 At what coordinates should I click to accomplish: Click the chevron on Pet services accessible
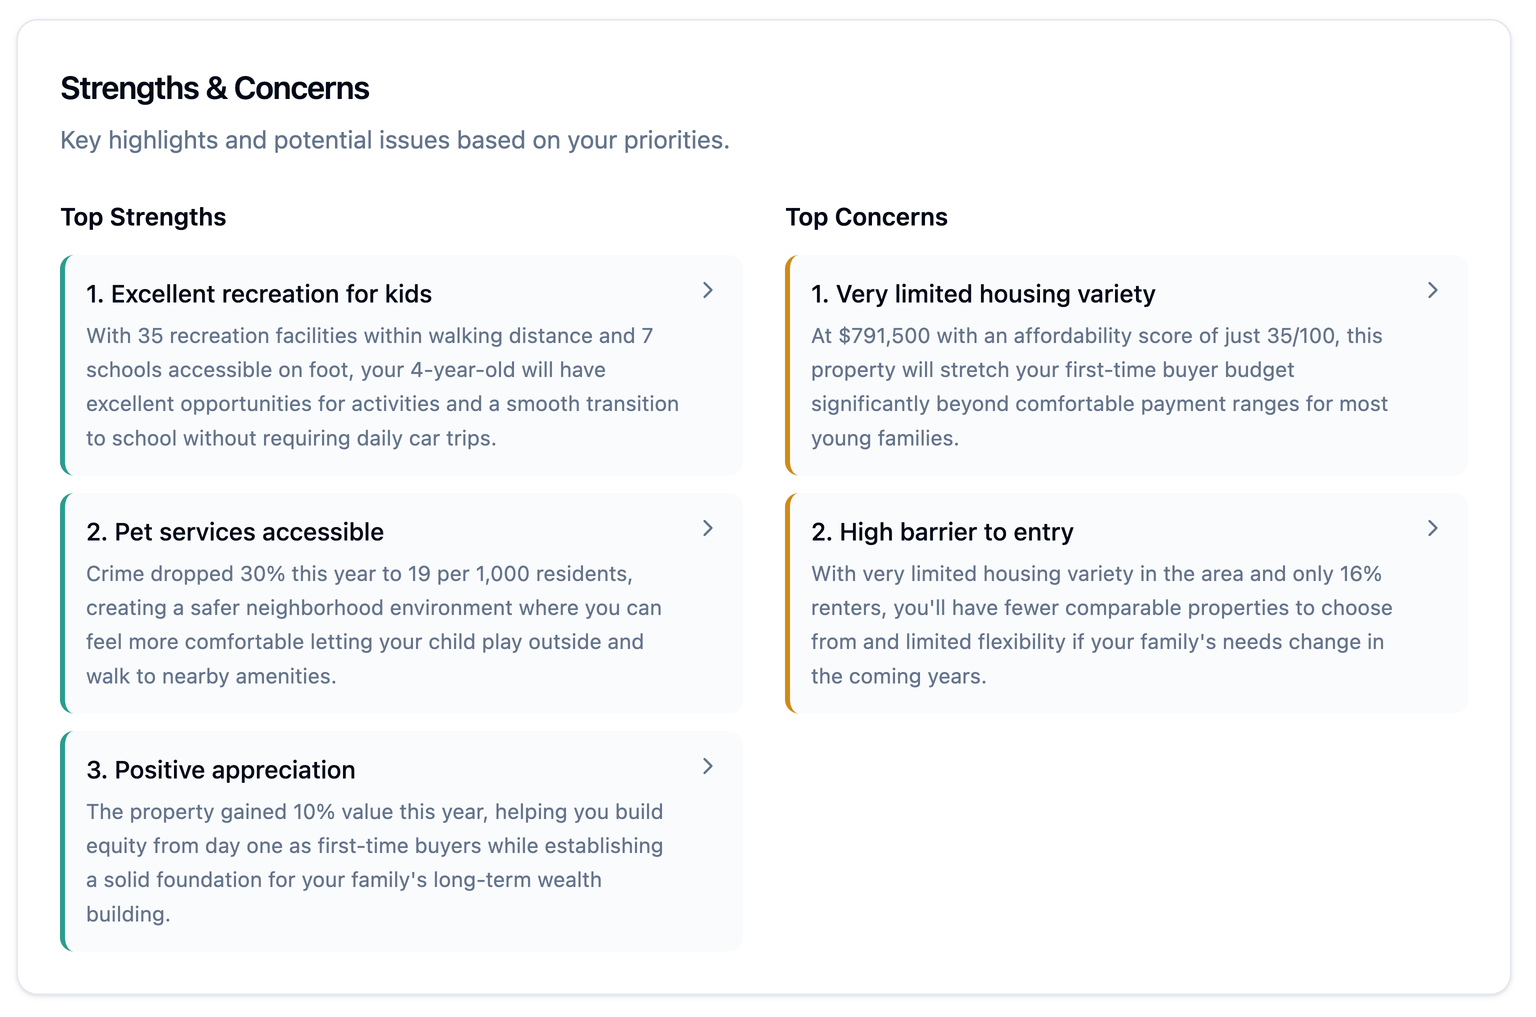point(707,528)
